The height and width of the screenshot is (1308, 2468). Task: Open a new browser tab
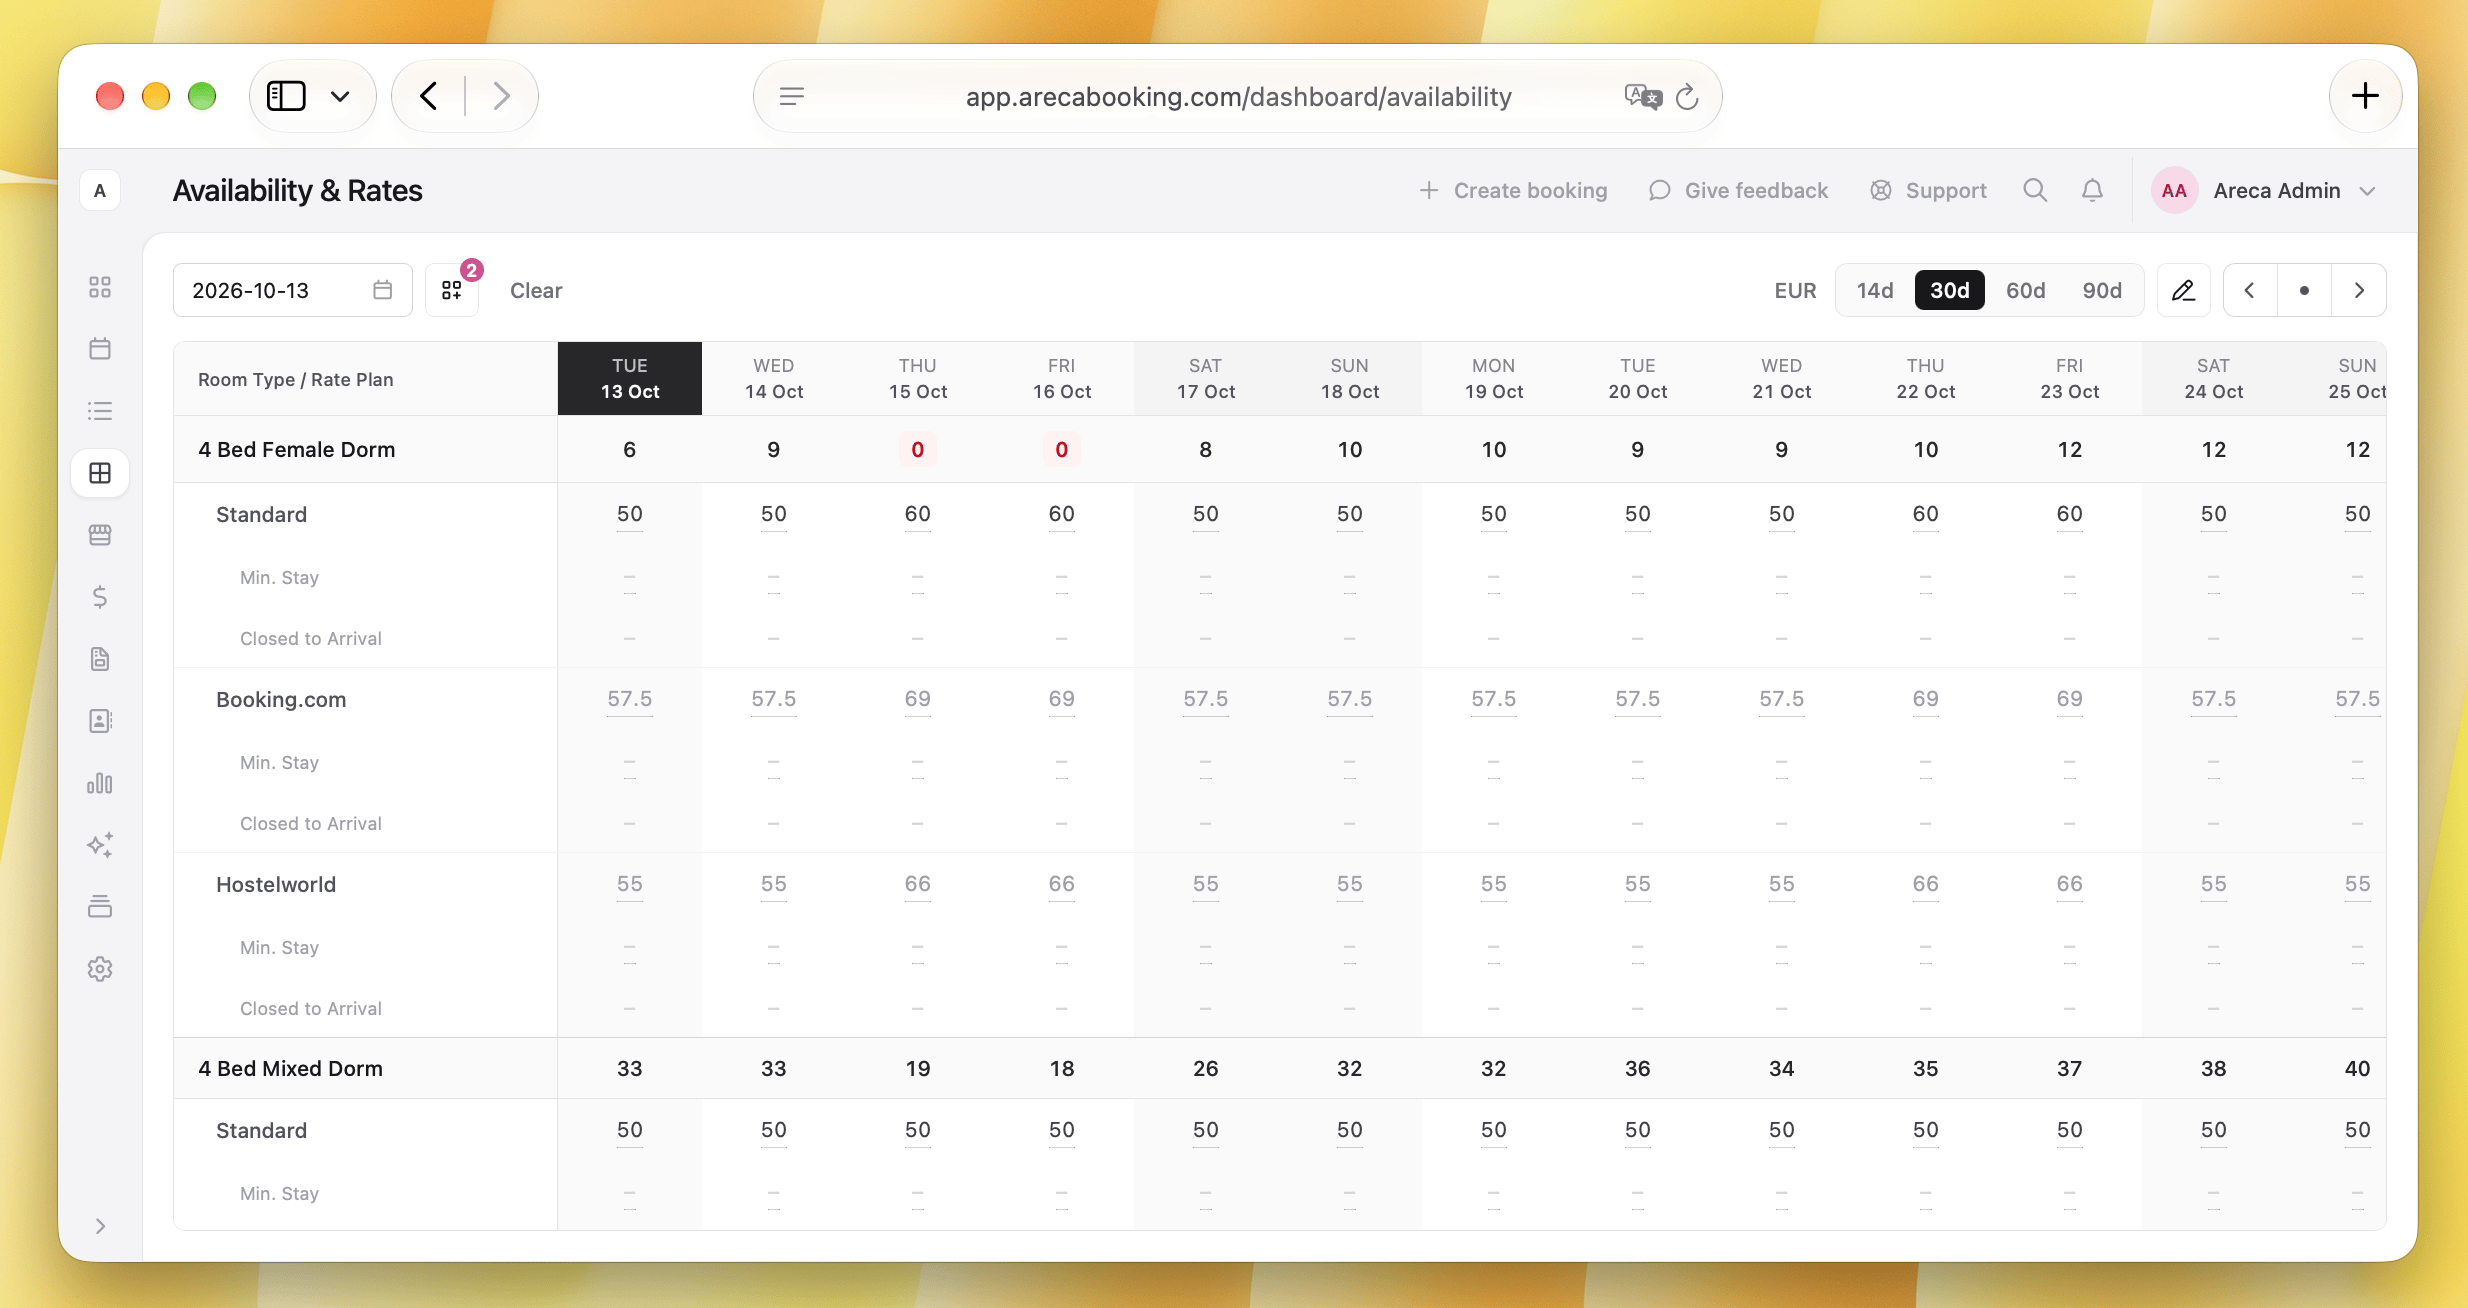2365,96
